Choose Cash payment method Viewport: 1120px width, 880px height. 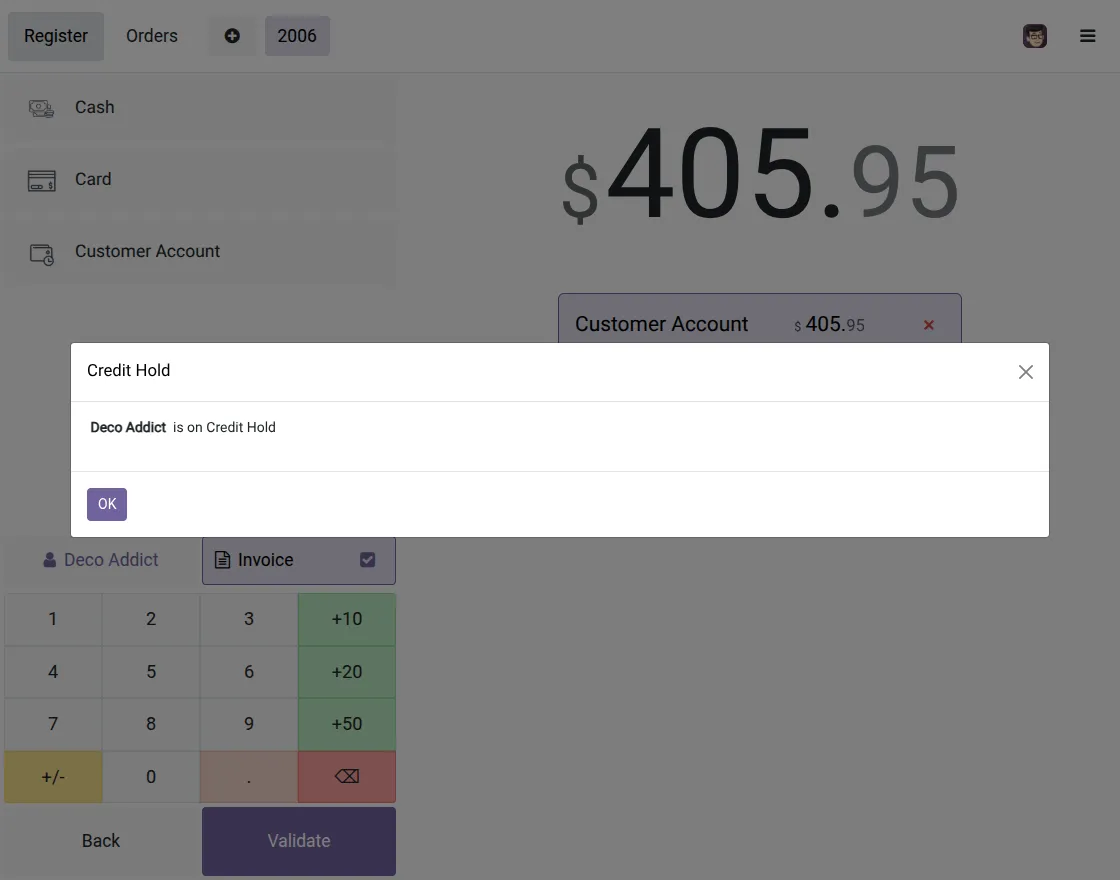pyautogui.click(x=200, y=107)
